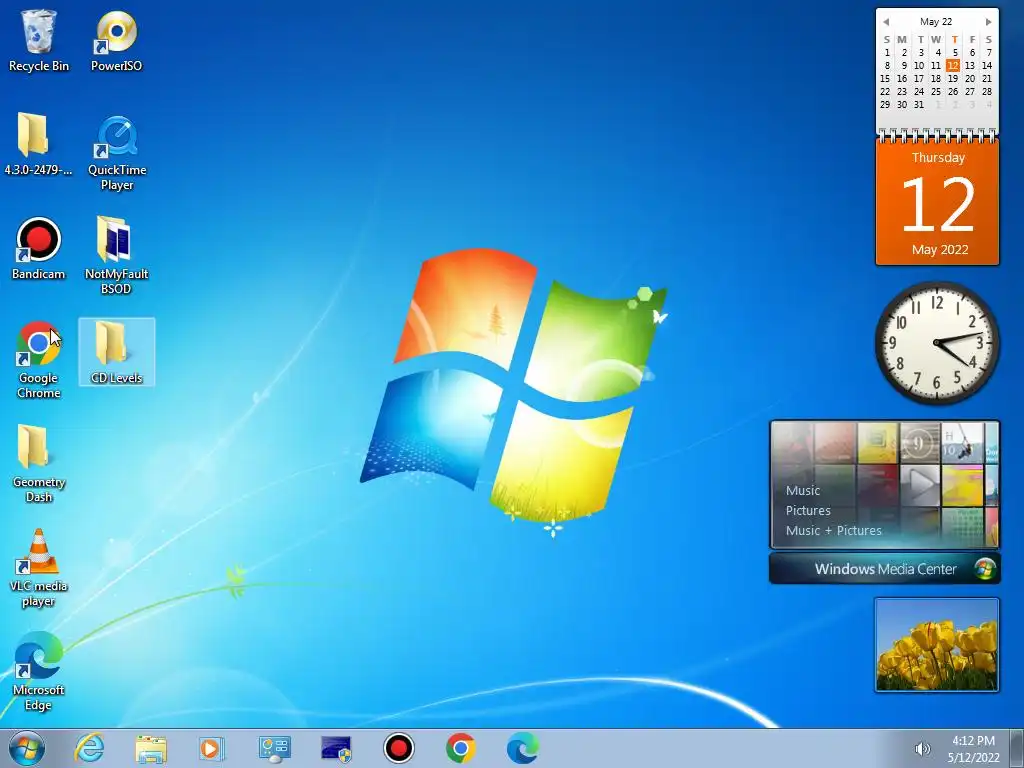Launch Google Chrome from the taskbar
Image resolution: width=1024 pixels, height=768 pixels.
pyautogui.click(x=460, y=748)
